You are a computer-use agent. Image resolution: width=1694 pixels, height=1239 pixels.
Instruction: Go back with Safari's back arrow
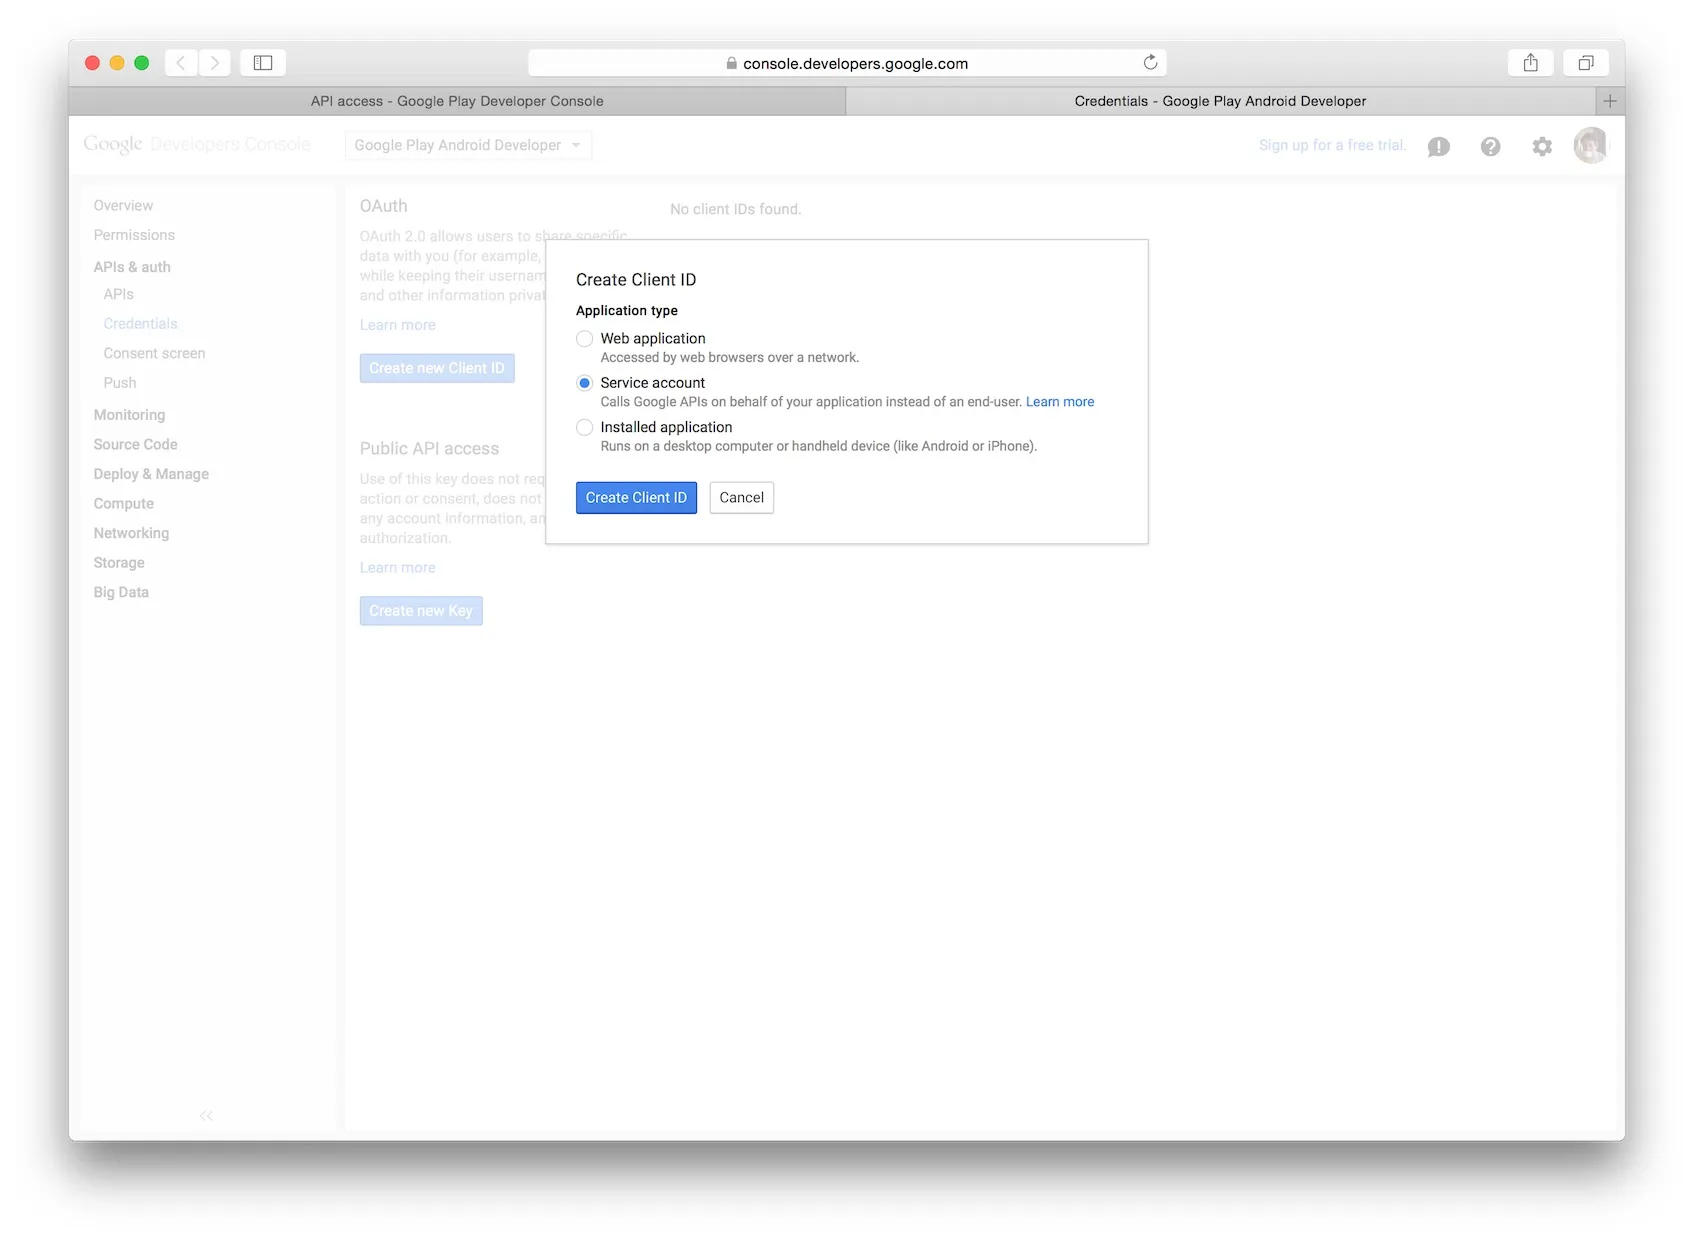181,63
